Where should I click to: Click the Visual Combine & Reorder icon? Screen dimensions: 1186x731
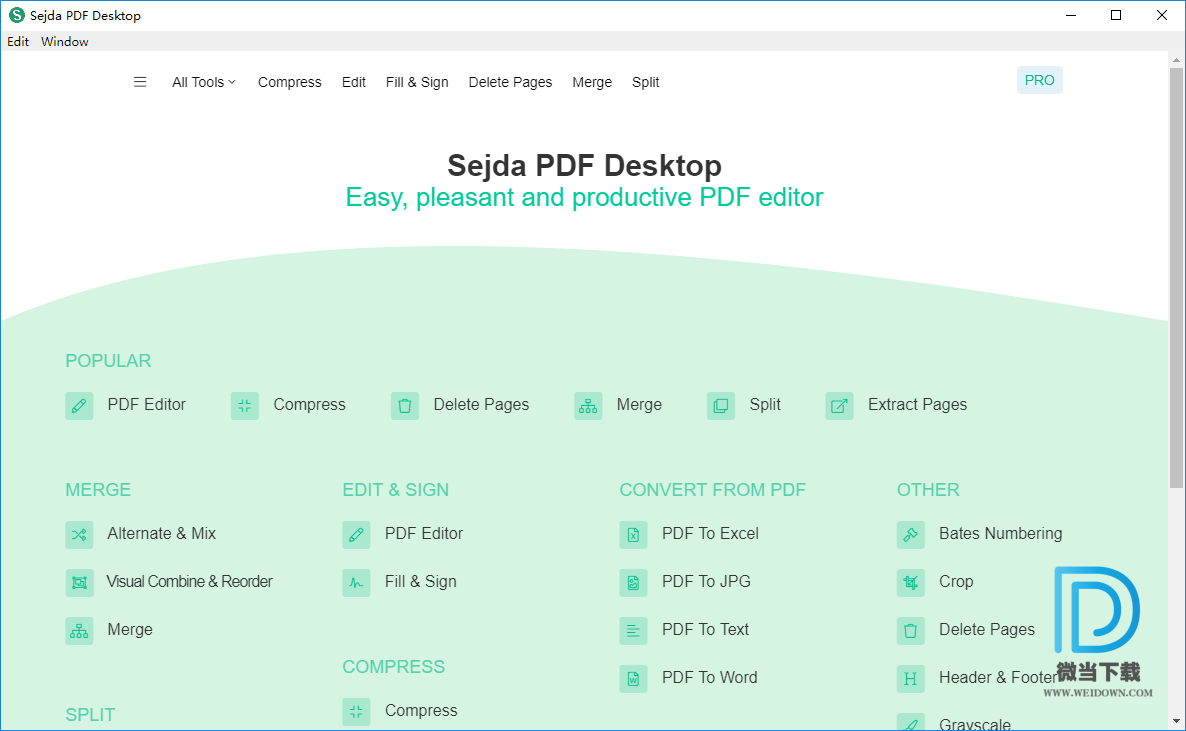[79, 583]
